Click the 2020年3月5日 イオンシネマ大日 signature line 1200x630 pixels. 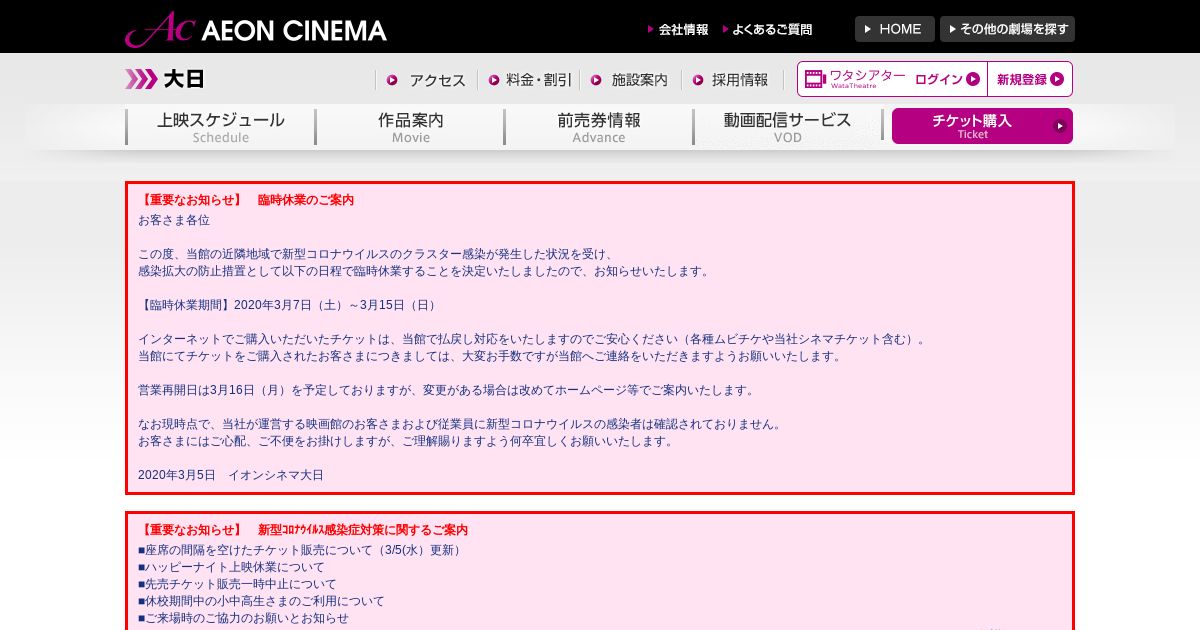pyautogui.click(x=231, y=475)
